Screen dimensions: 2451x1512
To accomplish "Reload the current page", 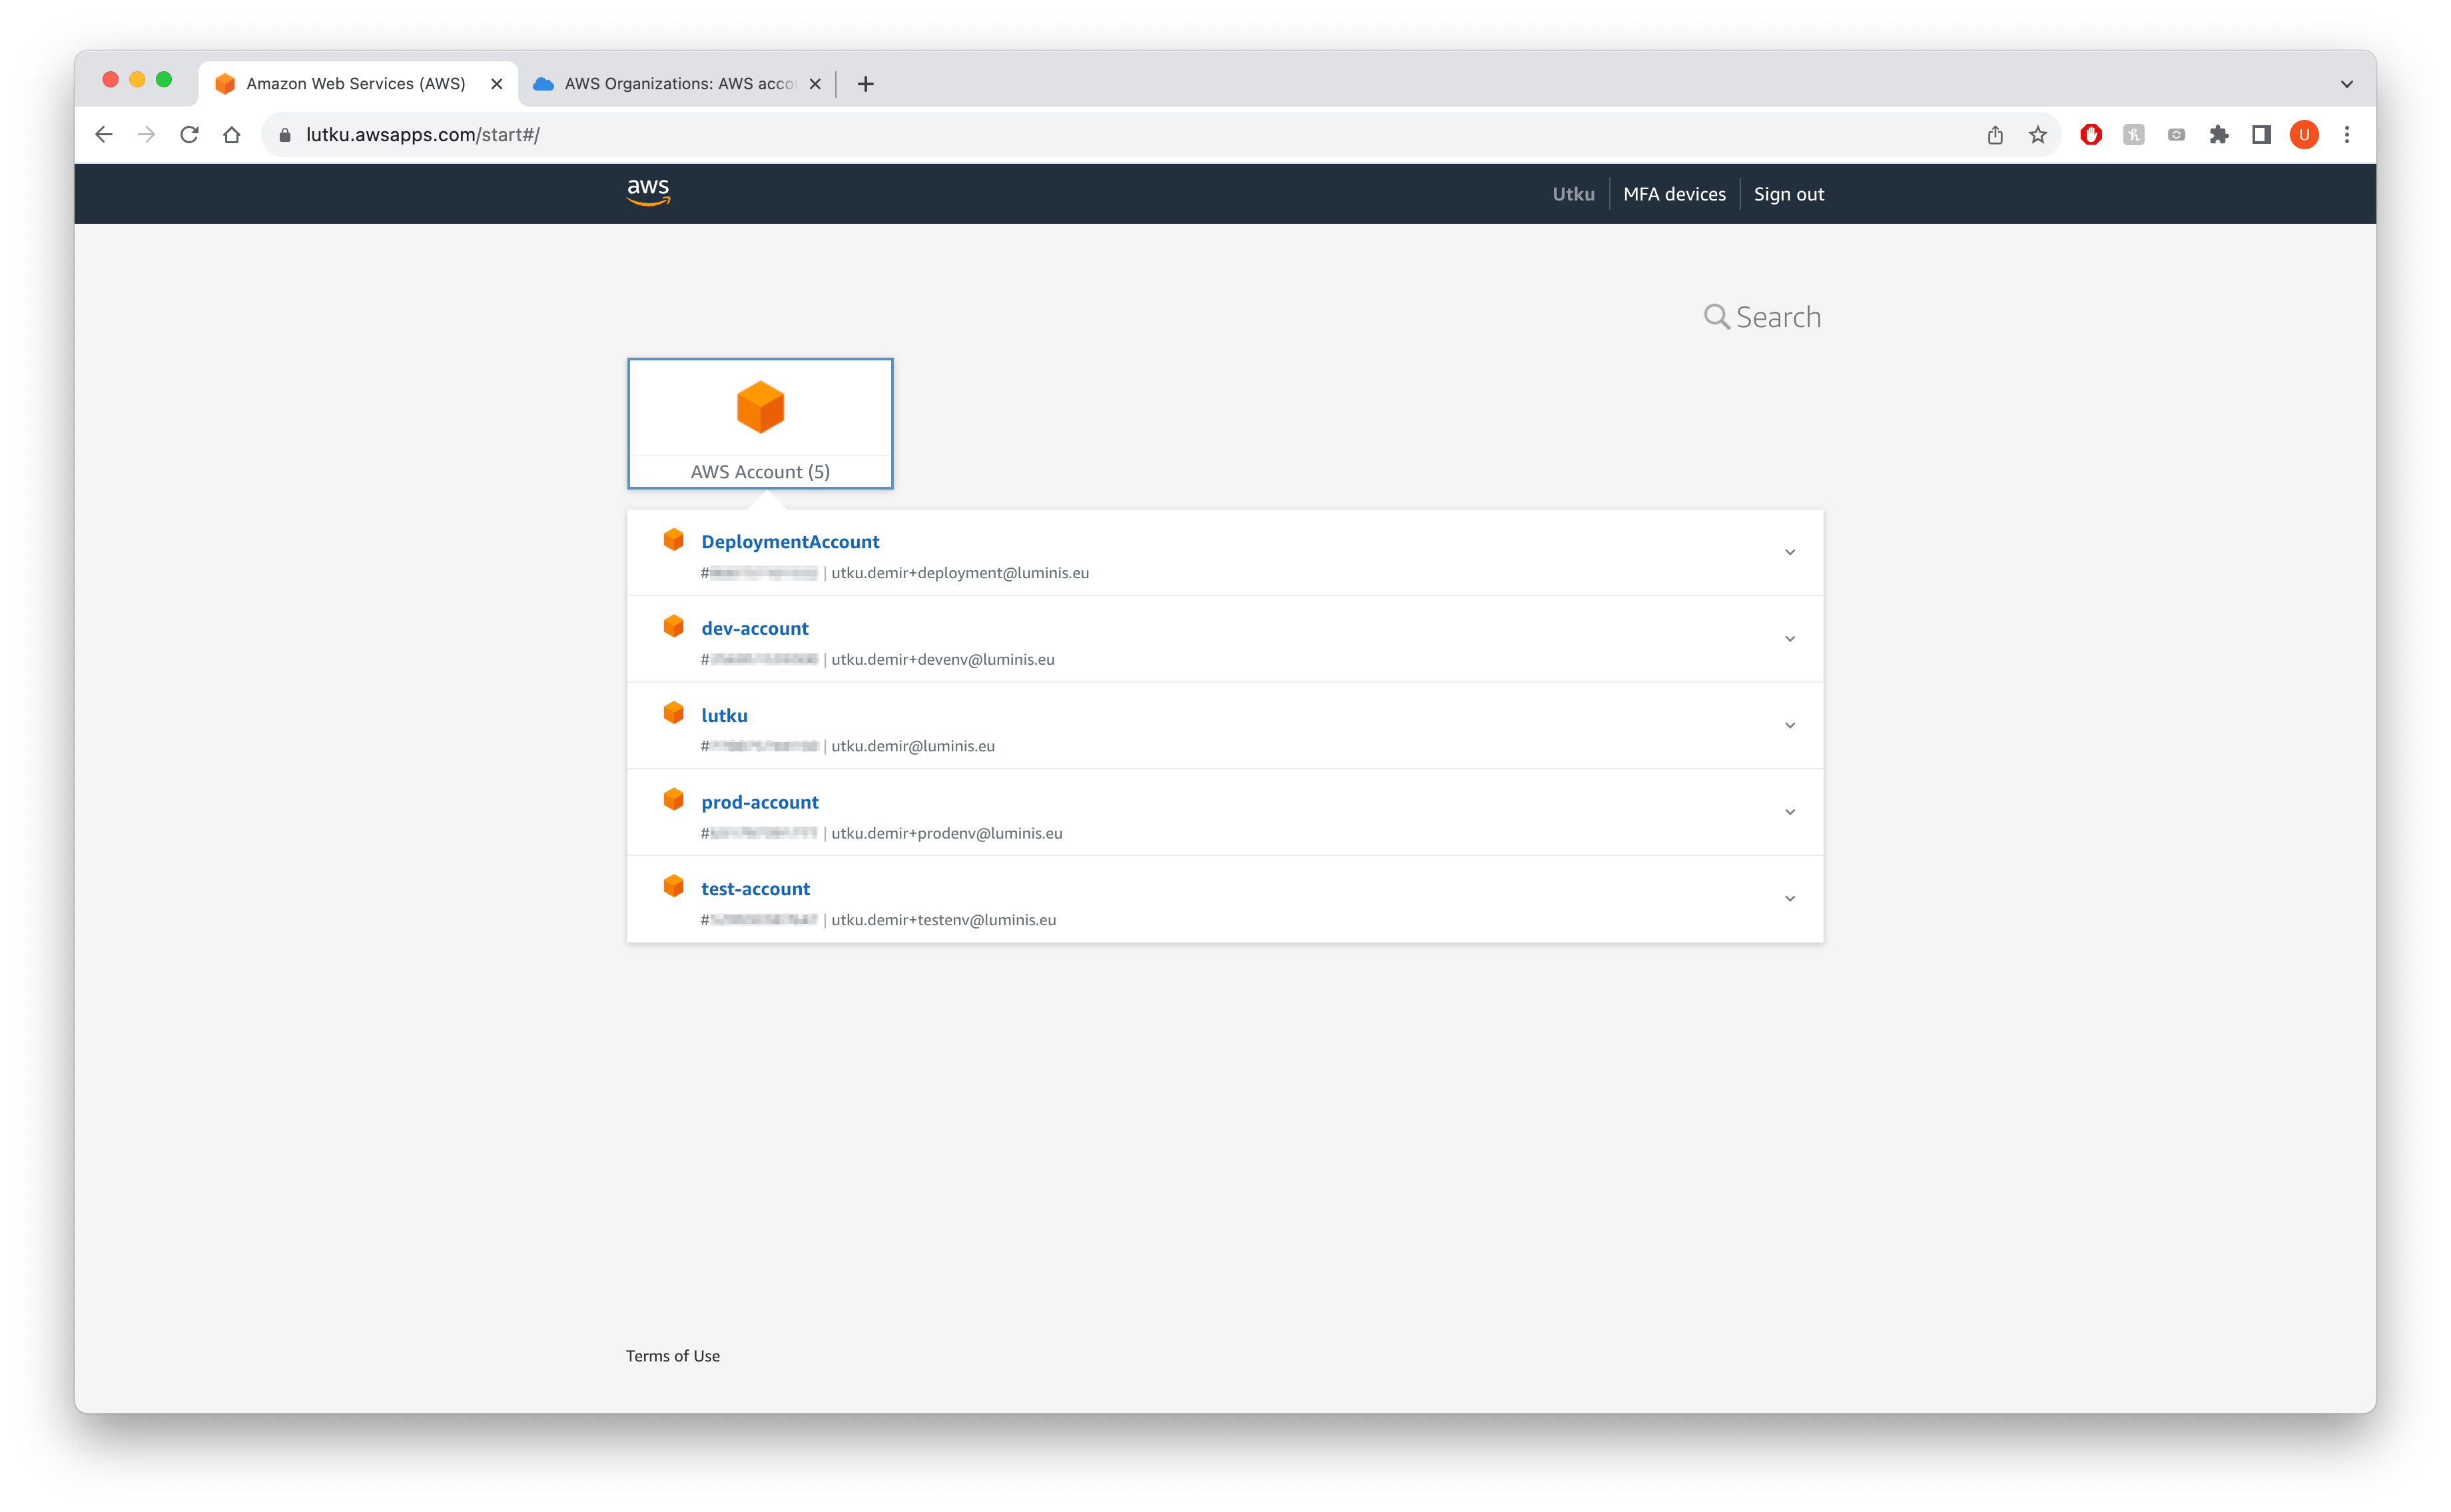I will click(189, 135).
